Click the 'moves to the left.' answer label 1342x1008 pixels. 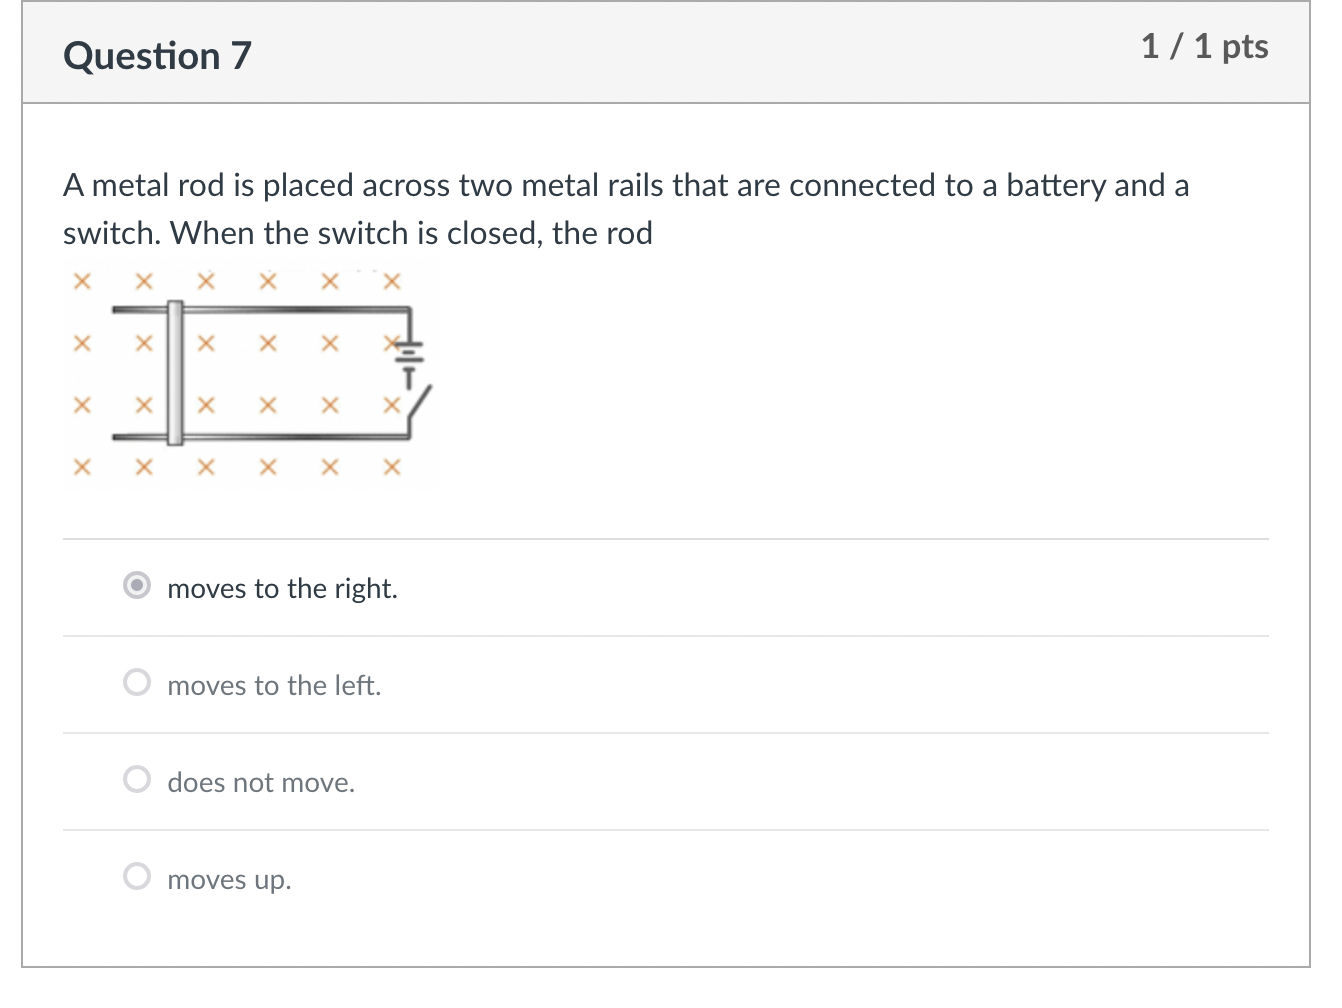(274, 686)
